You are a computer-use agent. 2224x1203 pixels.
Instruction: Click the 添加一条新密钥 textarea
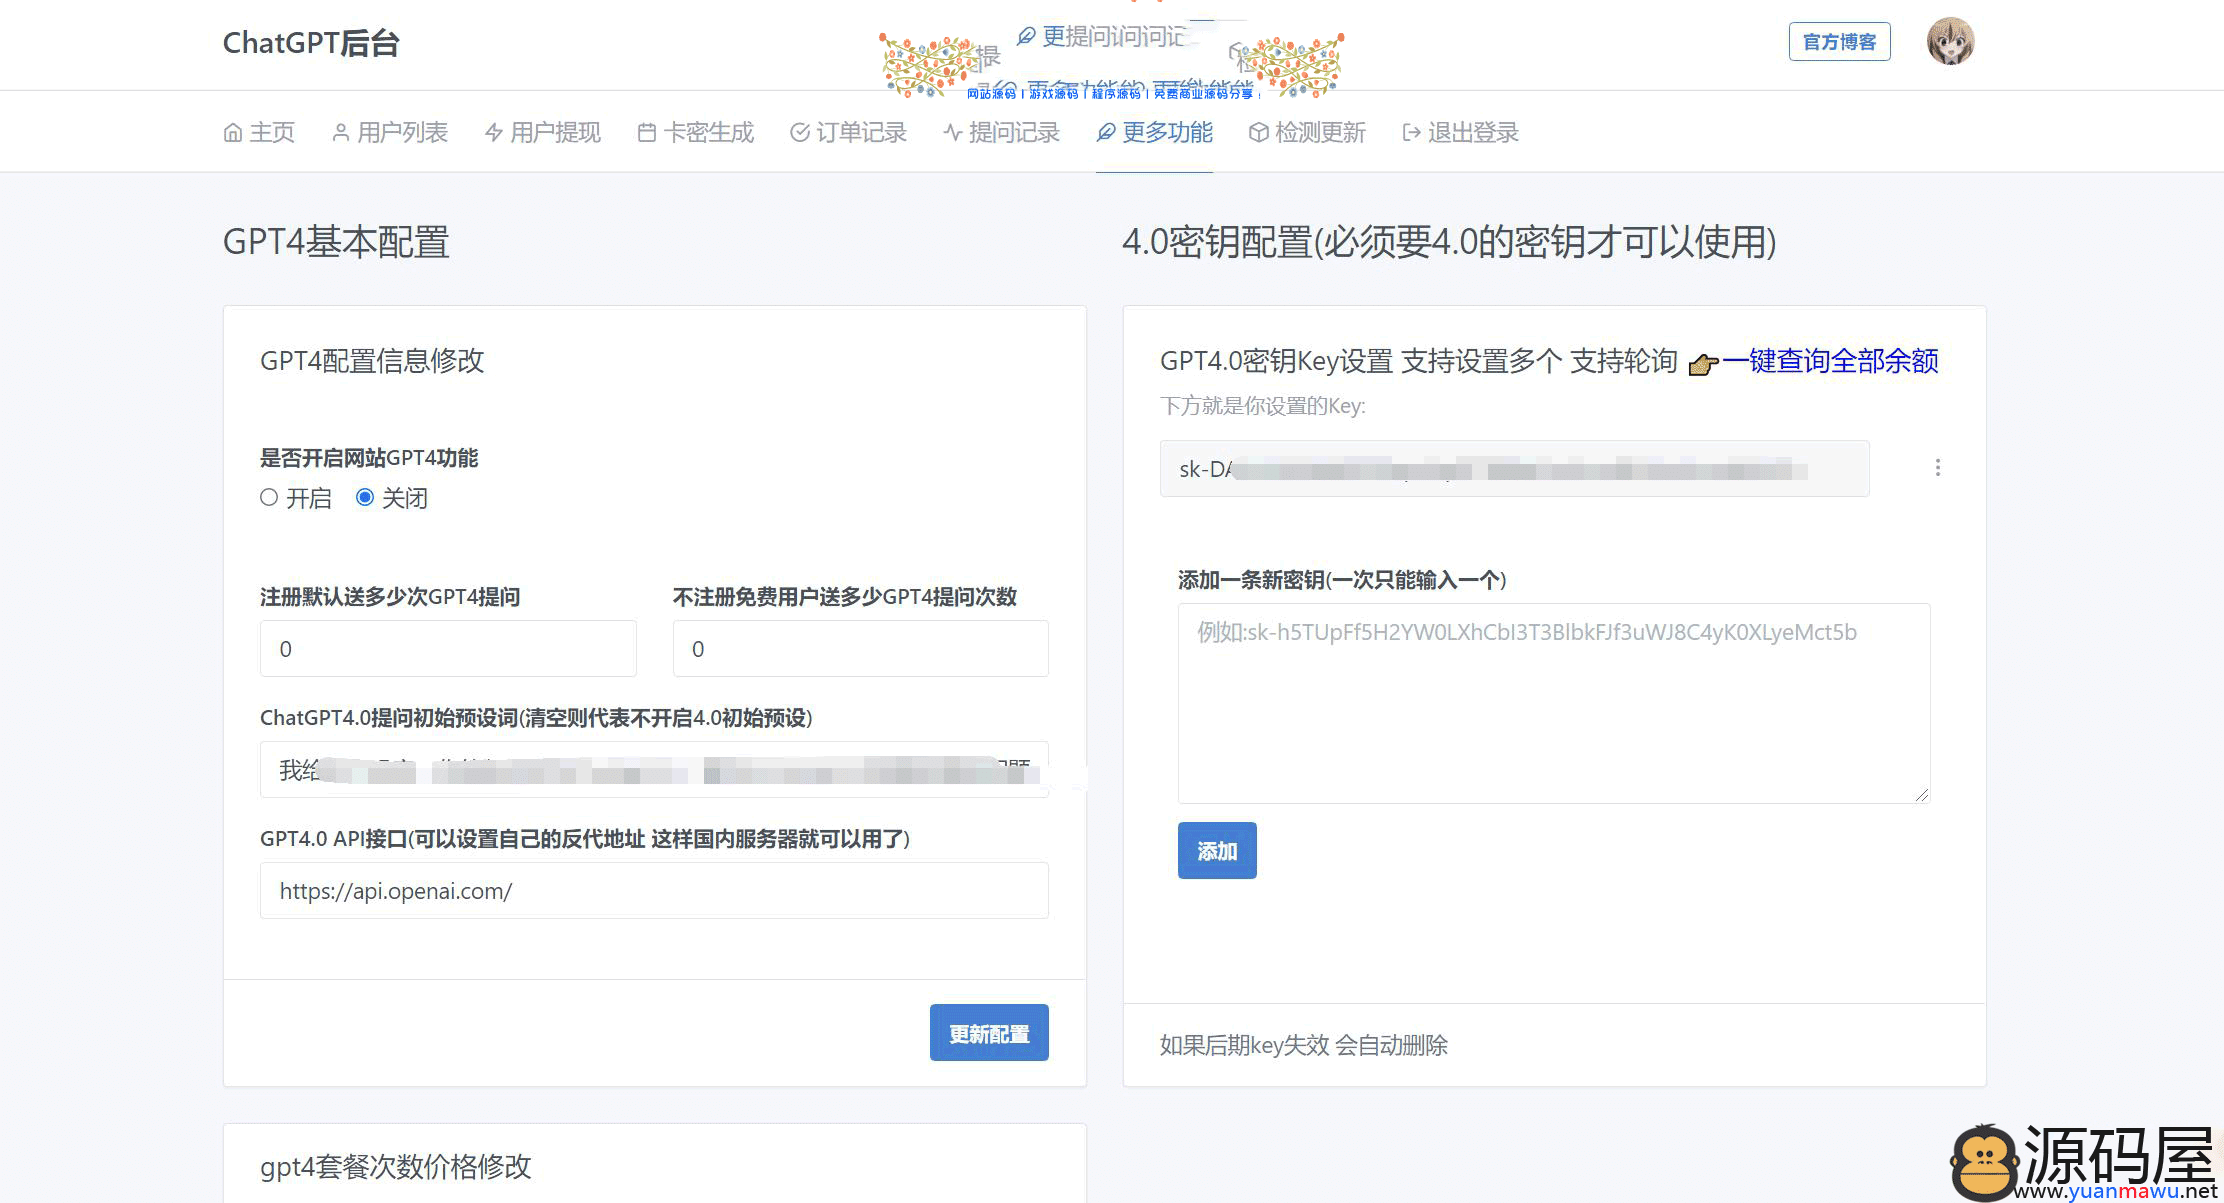pos(1554,703)
